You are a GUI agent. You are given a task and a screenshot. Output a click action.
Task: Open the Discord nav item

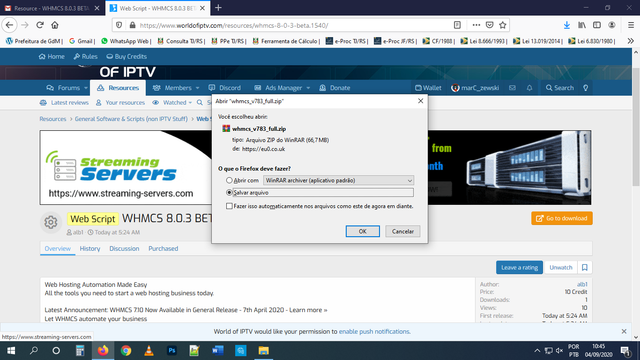click(x=224, y=88)
